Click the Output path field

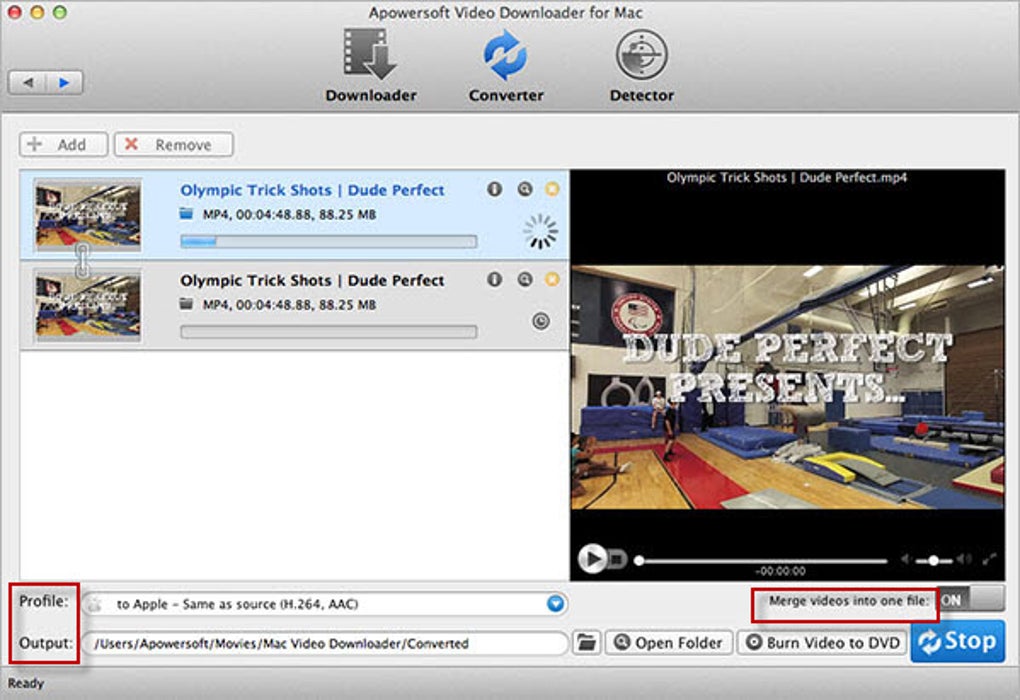325,643
